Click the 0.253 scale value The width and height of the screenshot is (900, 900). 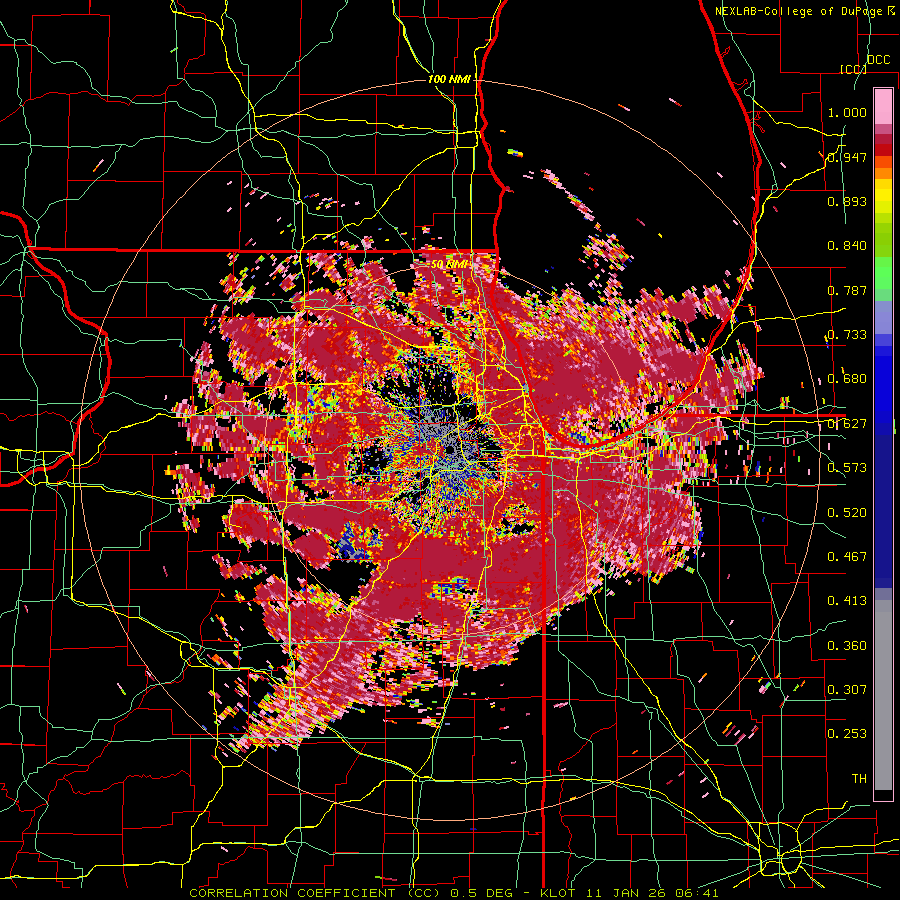click(847, 734)
